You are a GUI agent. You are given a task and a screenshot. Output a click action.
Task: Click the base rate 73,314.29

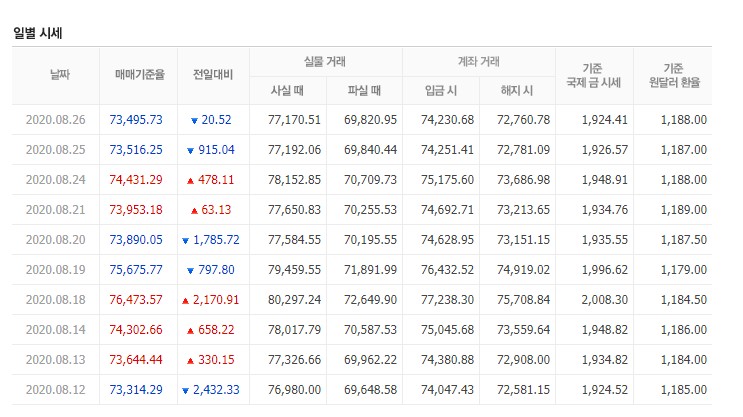pos(136,390)
